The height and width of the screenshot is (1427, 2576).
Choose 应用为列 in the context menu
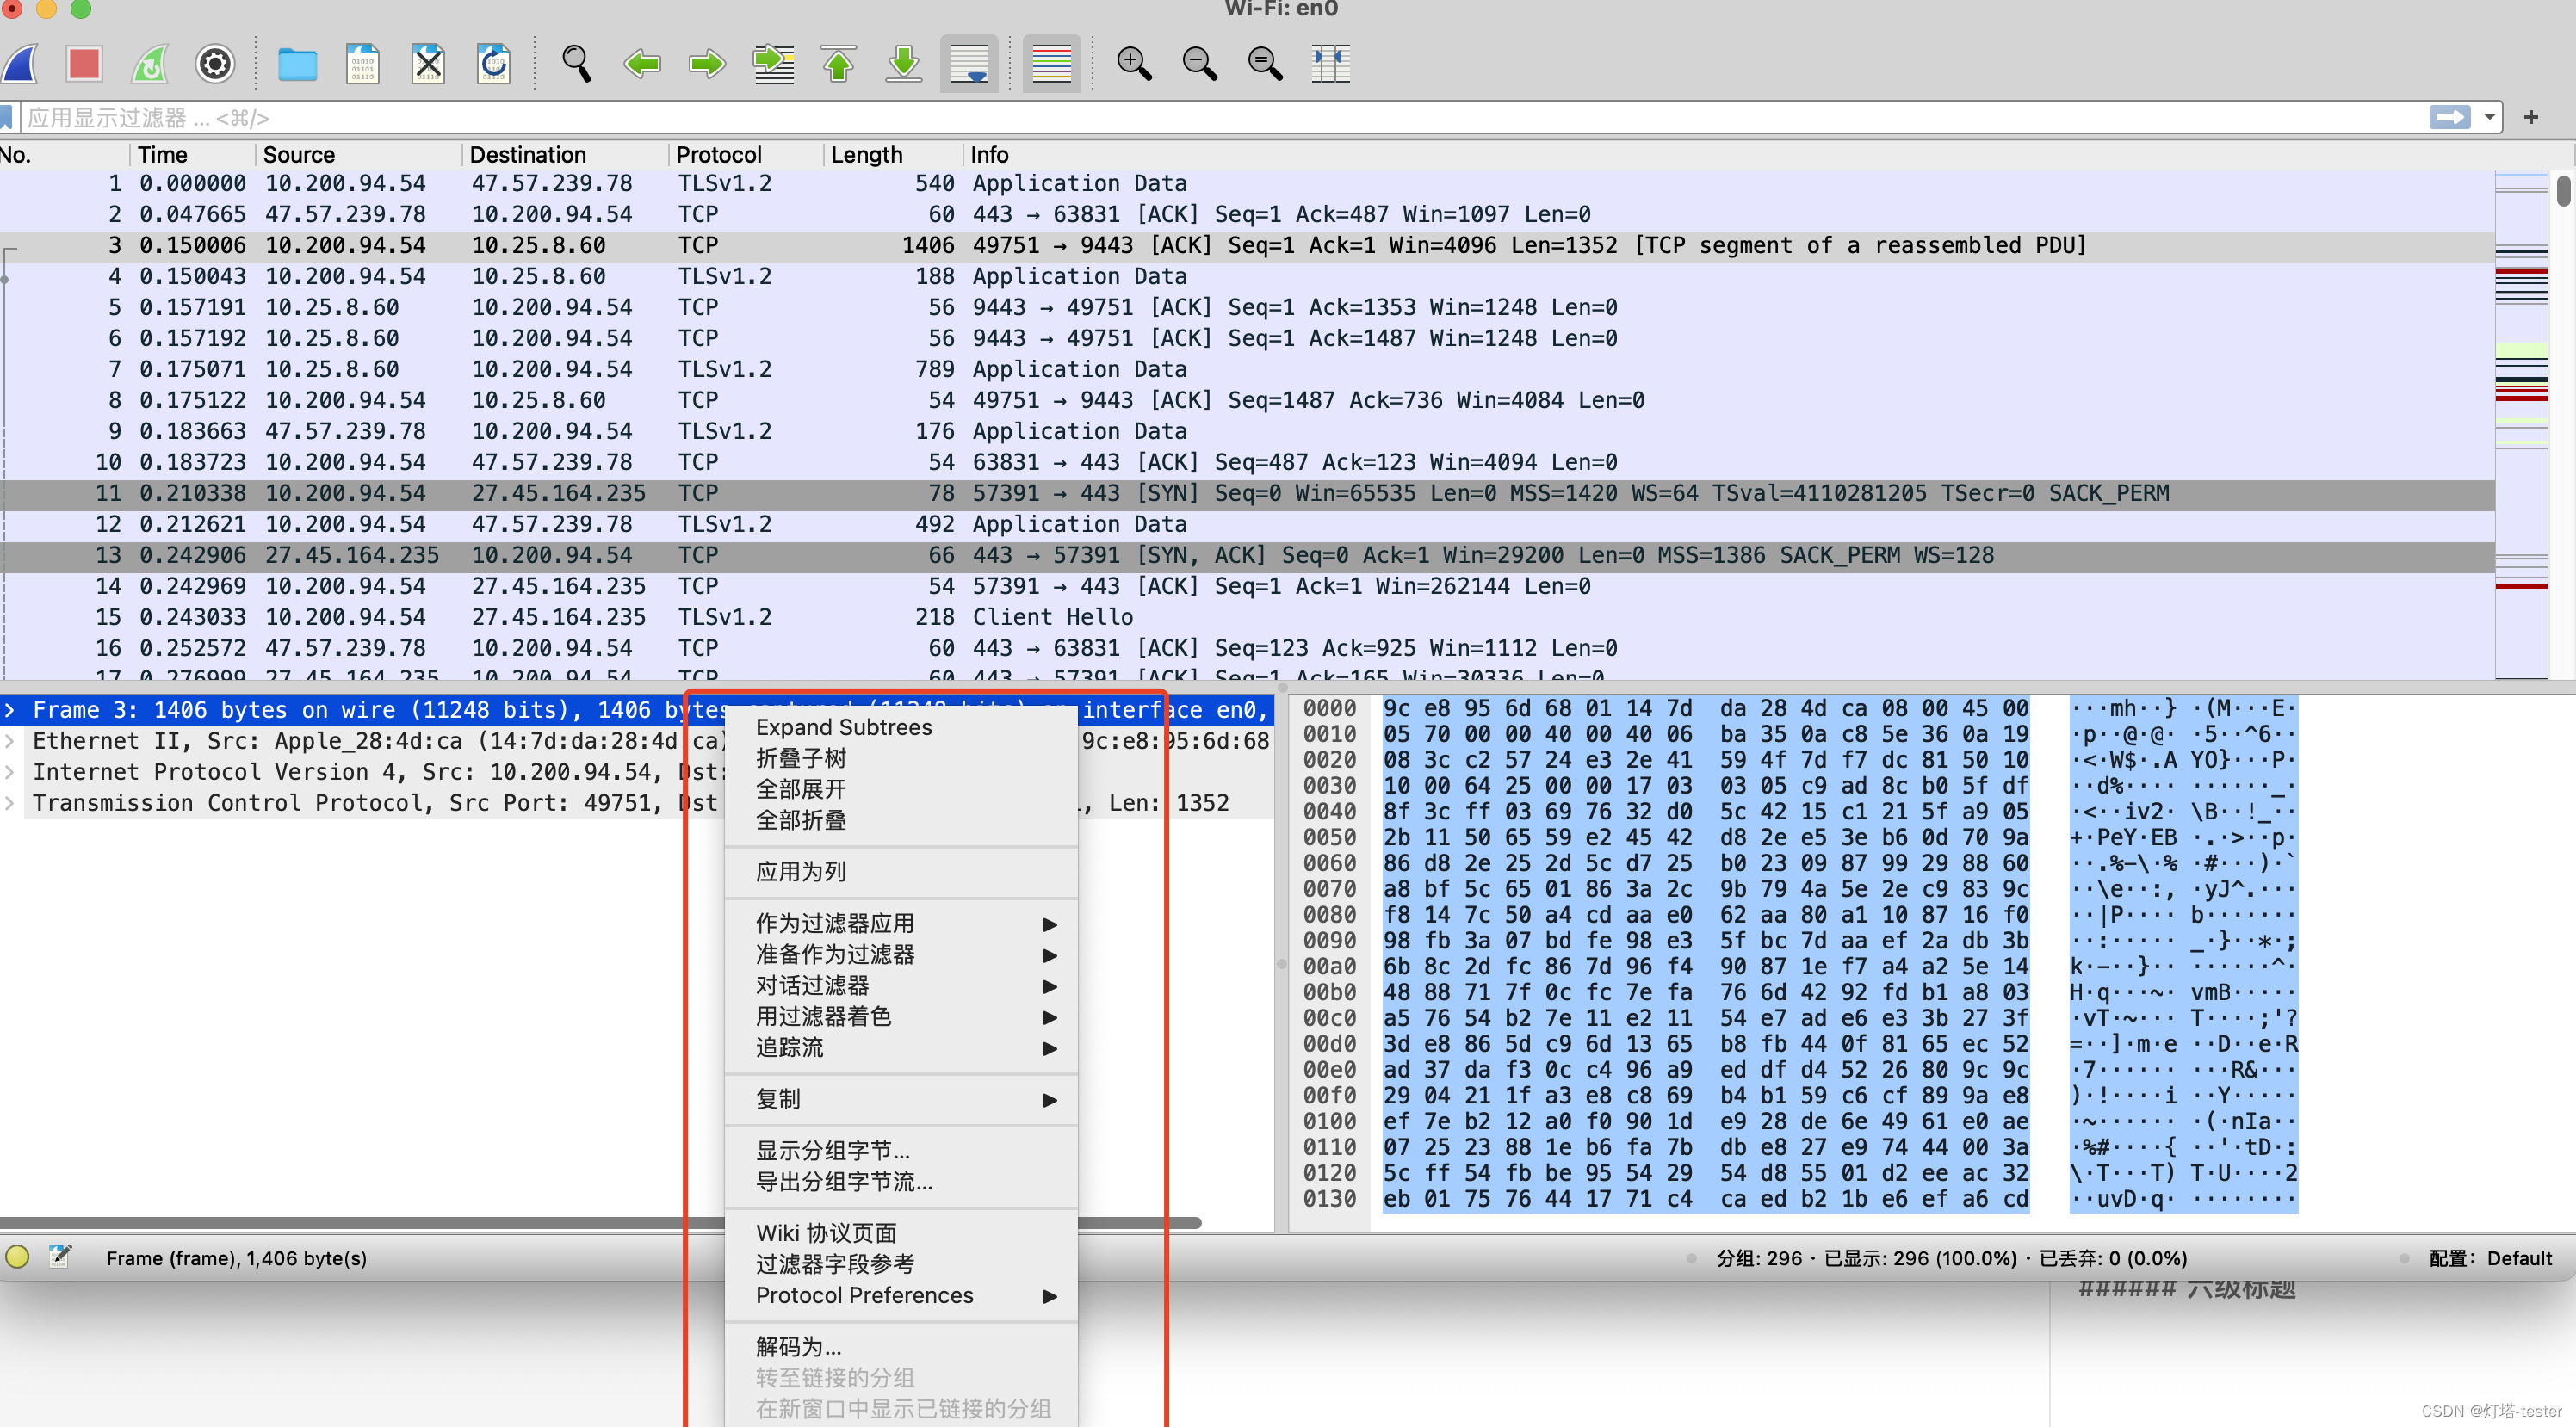tap(901, 873)
